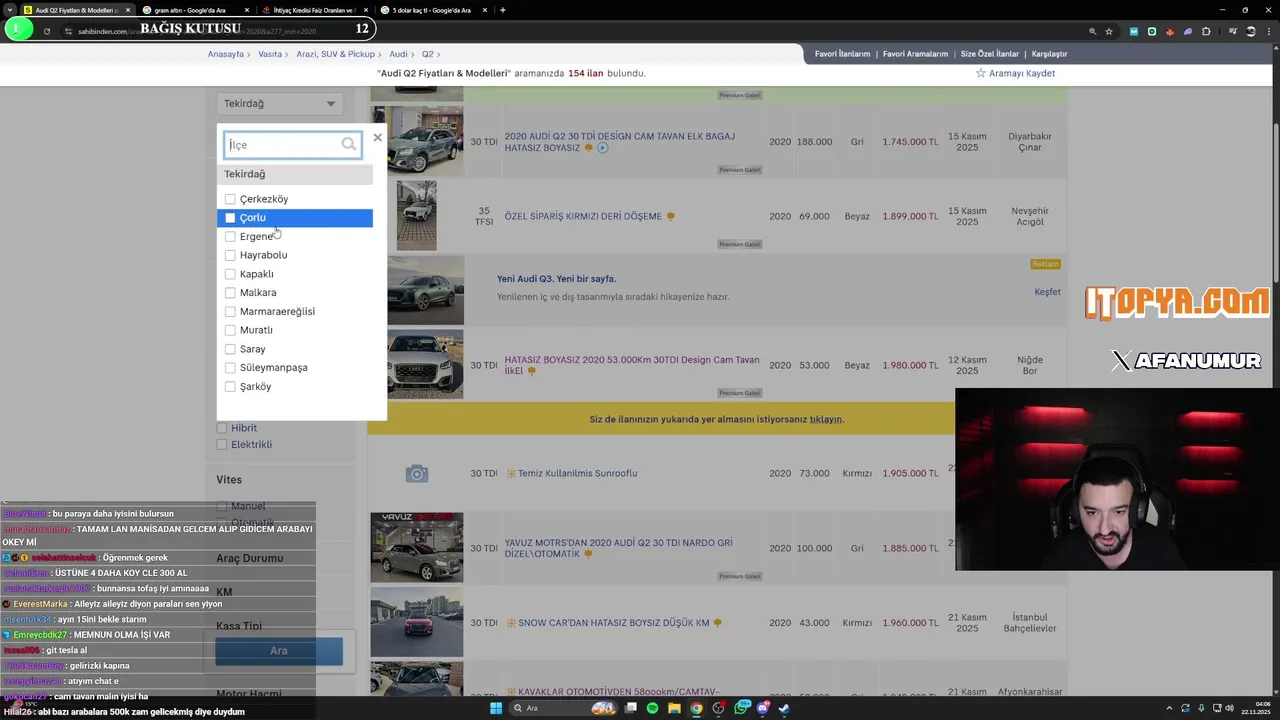The height and width of the screenshot is (720, 1280).
Task: Tick the highlighted Çorlu checkbox
Action: 230,218
